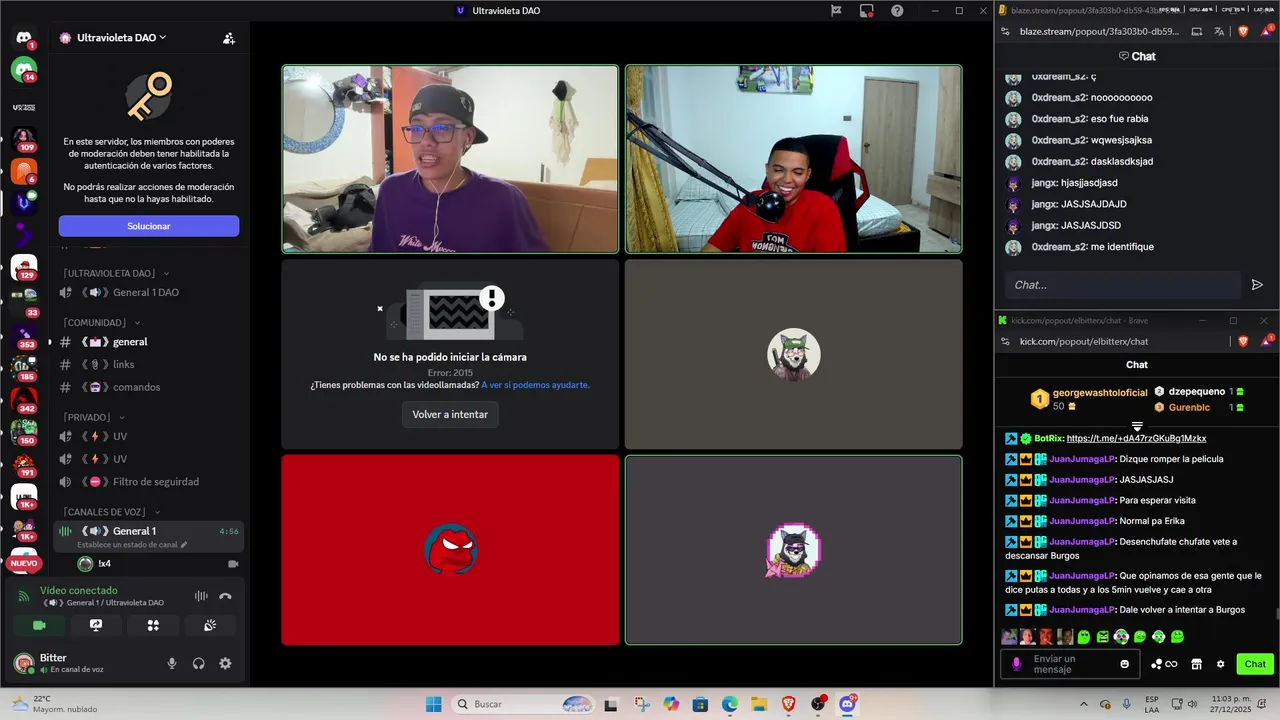Open OBS Studio from taskbar
This screenshot has width=1280, height=720.
[x=818, y=704]
